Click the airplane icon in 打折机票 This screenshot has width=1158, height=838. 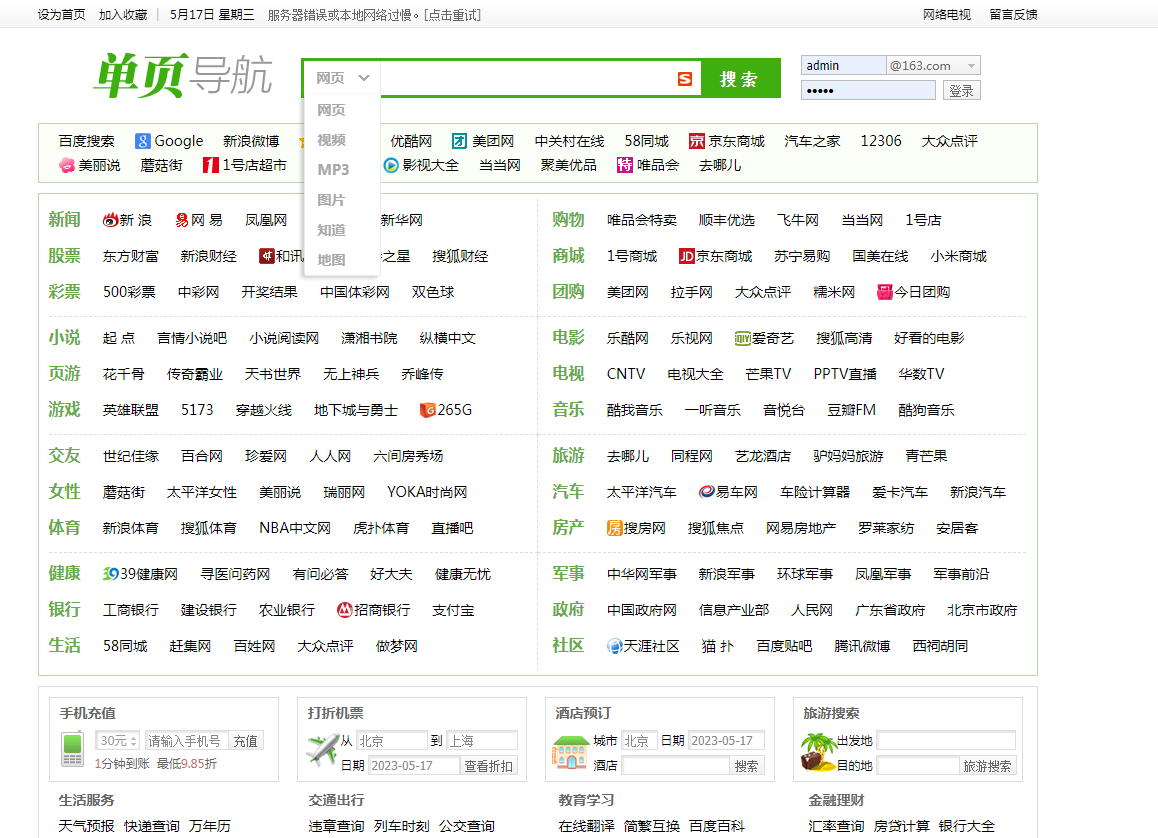click(323, 750)
